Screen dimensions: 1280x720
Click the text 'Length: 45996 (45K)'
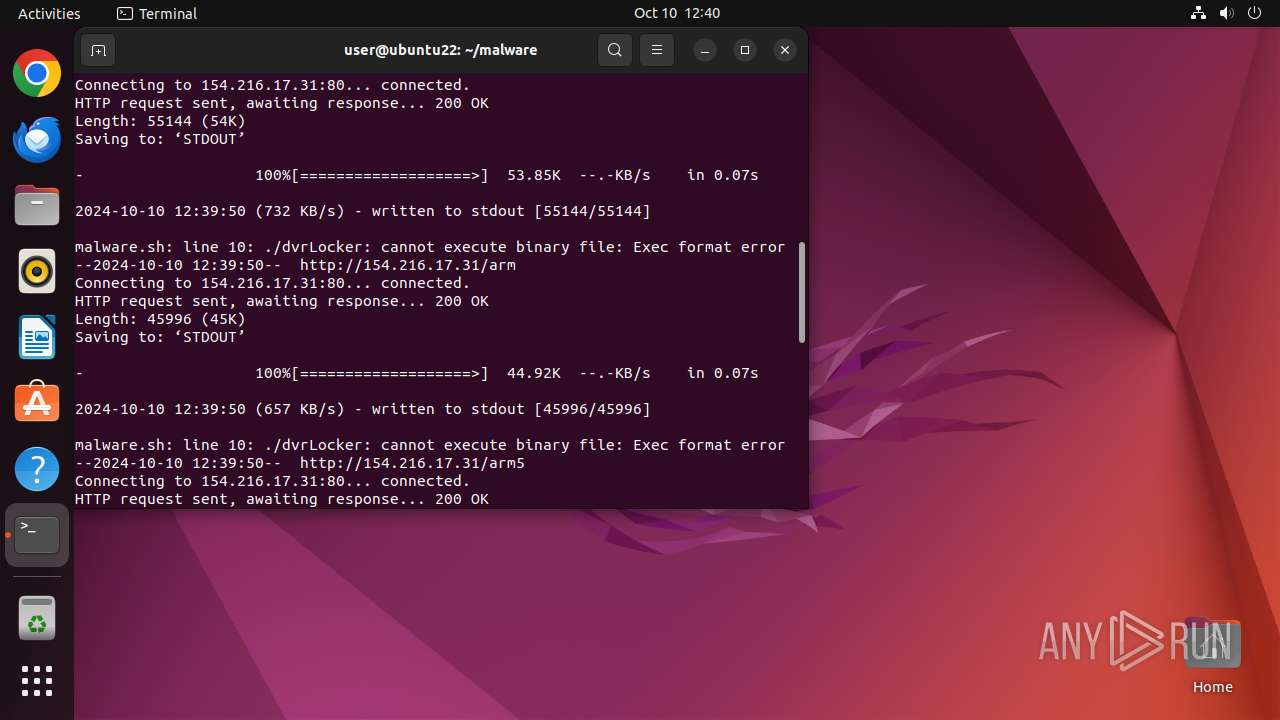tap(160, 319)
